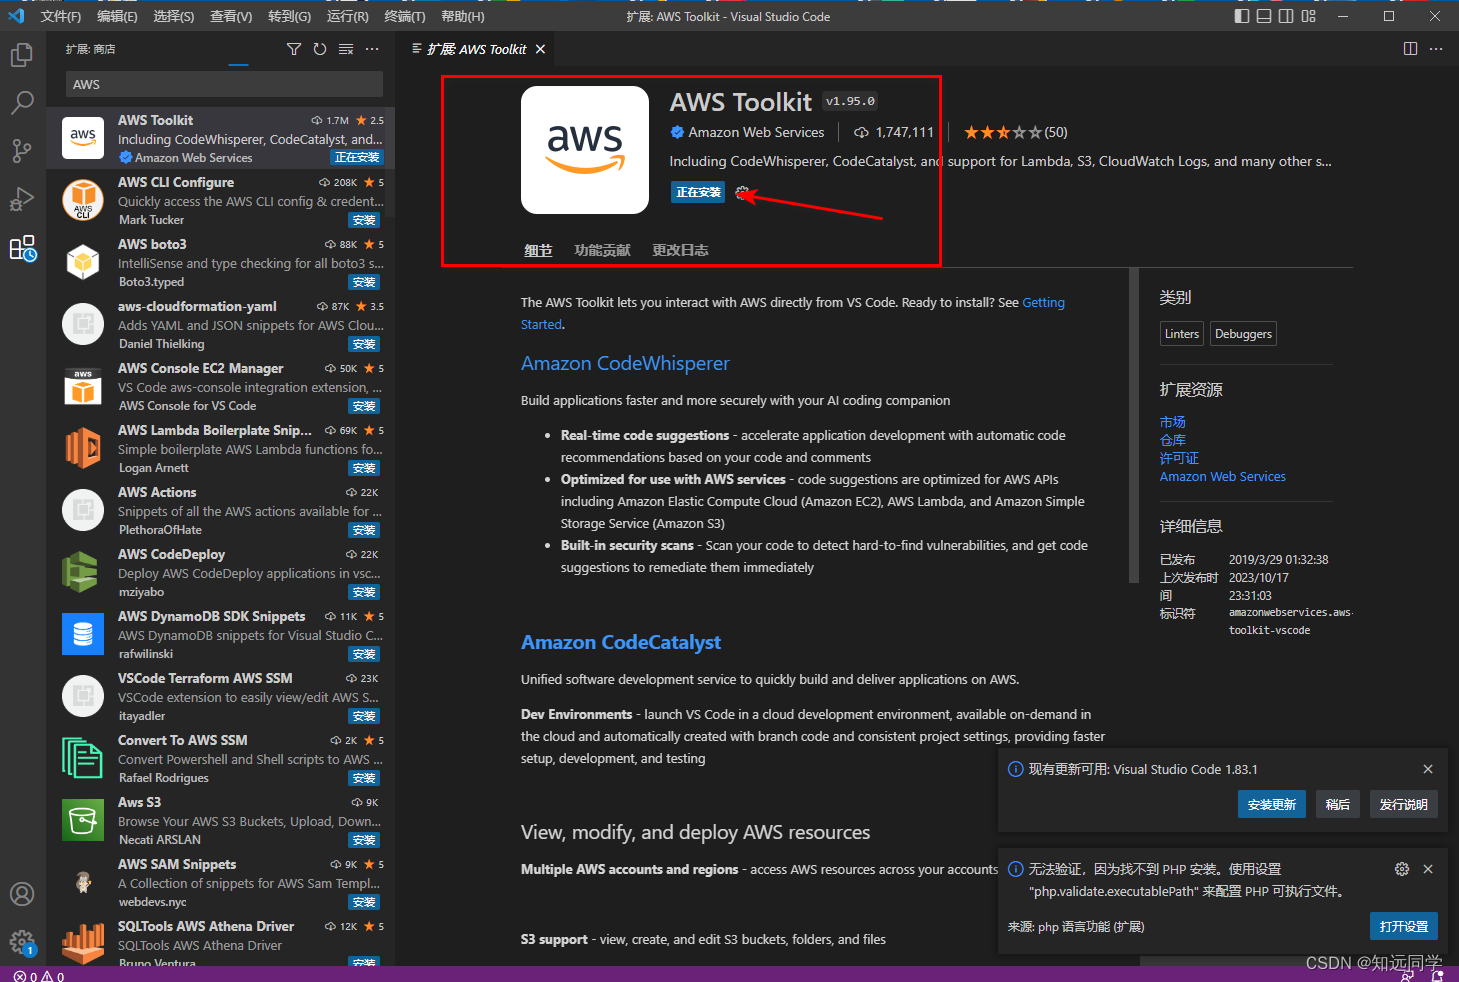The width and height of the screenshot is (1459, 982).
Task: Open Amazon Web Services publisher link
Action: 756,132
